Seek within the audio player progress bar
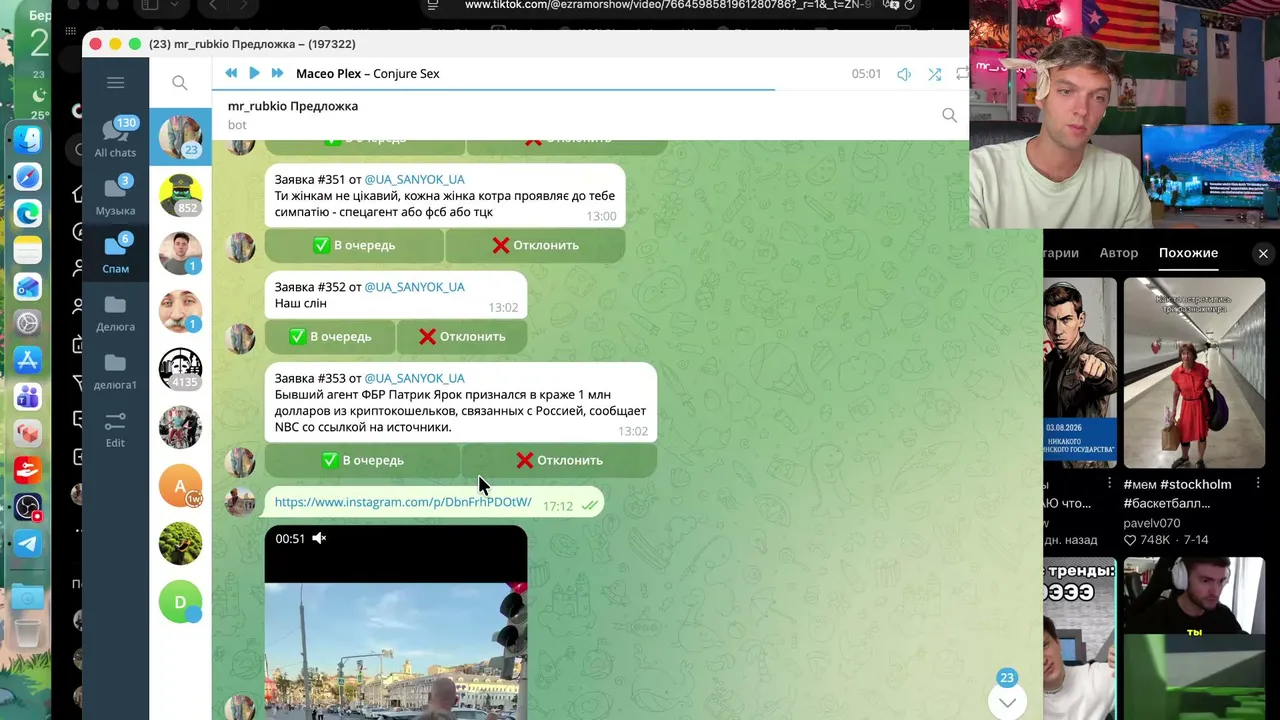 click(590, 90)
